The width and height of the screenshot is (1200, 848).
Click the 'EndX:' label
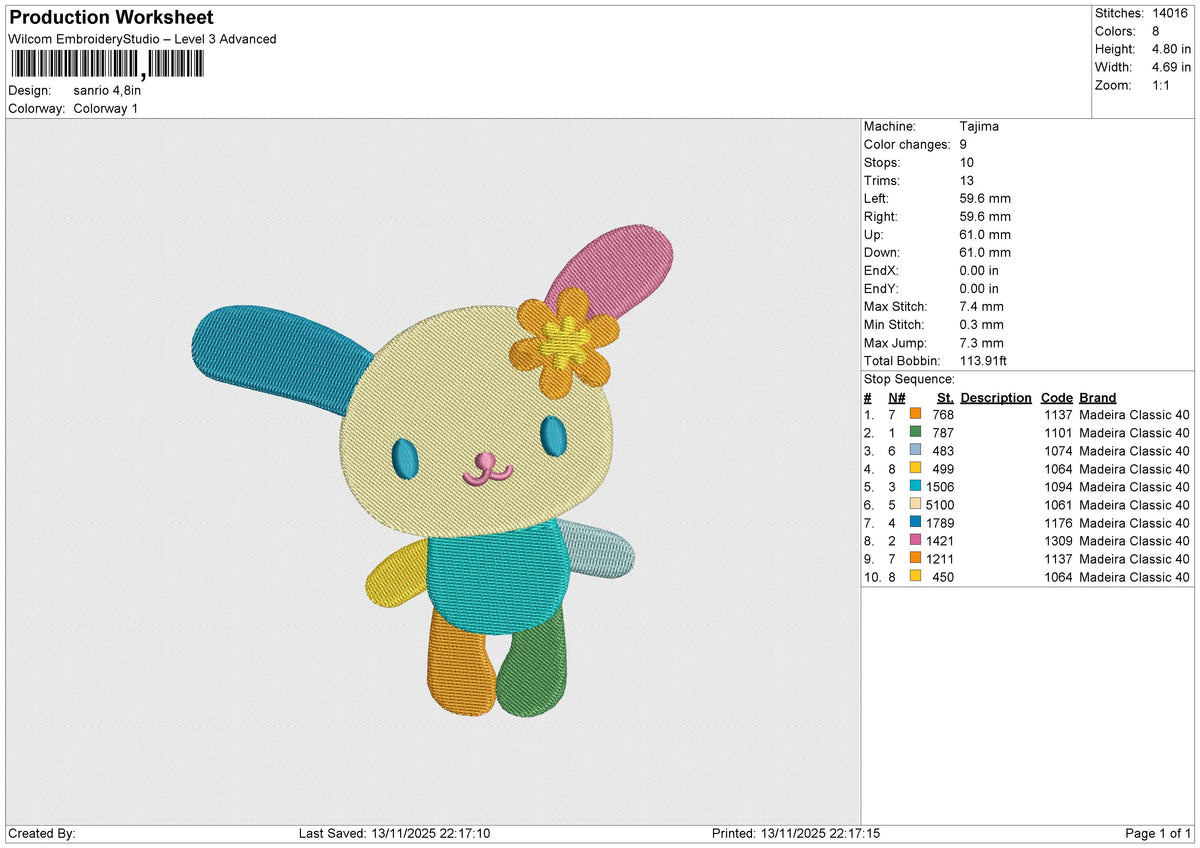pyautogui.click(x=882, y=271)
